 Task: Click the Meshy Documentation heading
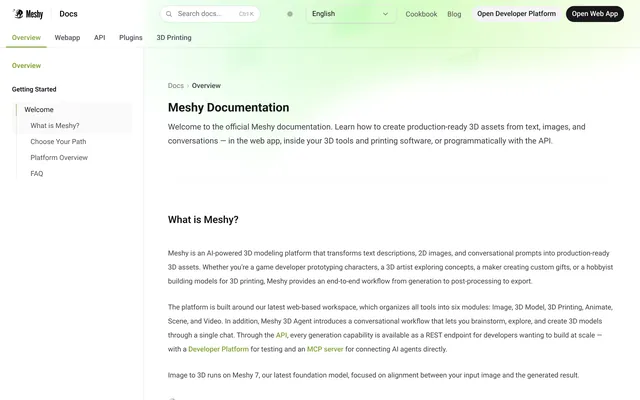click(229, 107)
